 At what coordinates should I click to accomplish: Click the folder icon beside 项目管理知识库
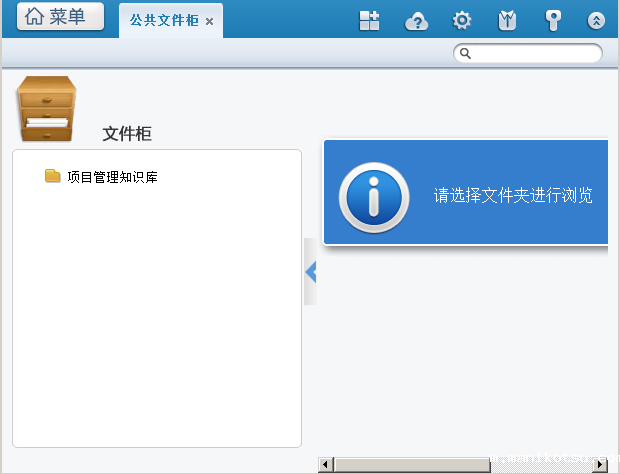point(53,177)
